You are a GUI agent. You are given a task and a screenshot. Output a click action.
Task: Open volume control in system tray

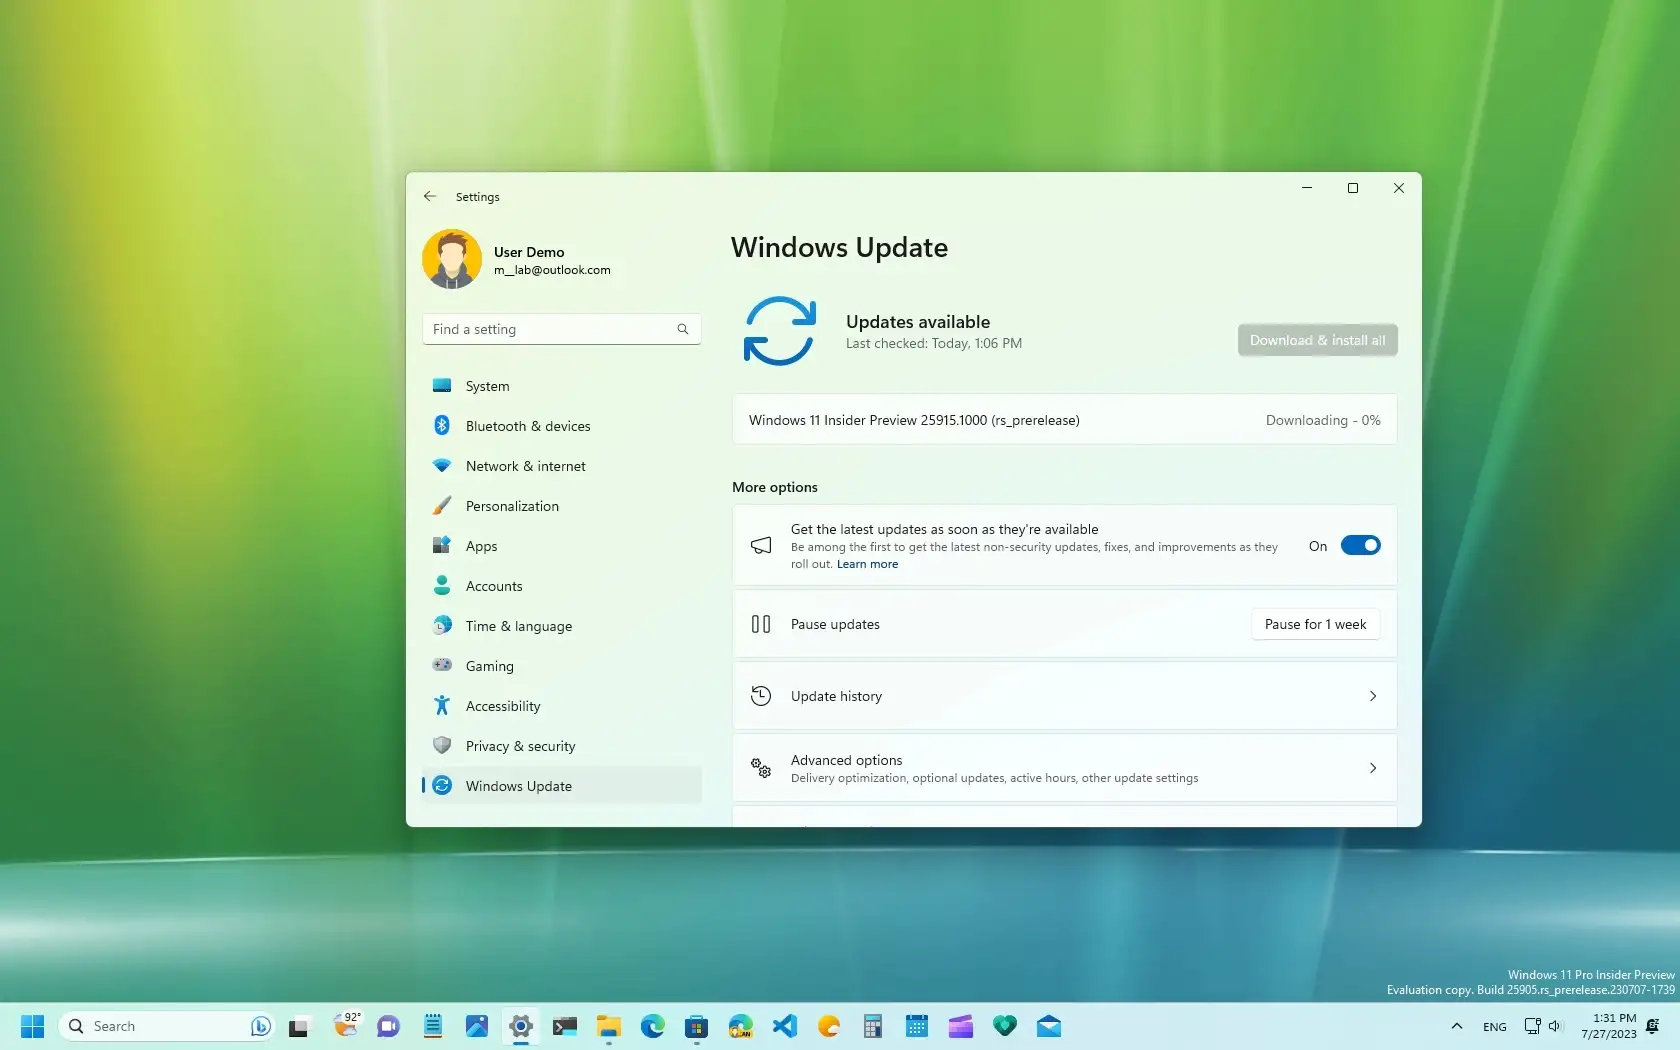(x=1556, y=1026)
